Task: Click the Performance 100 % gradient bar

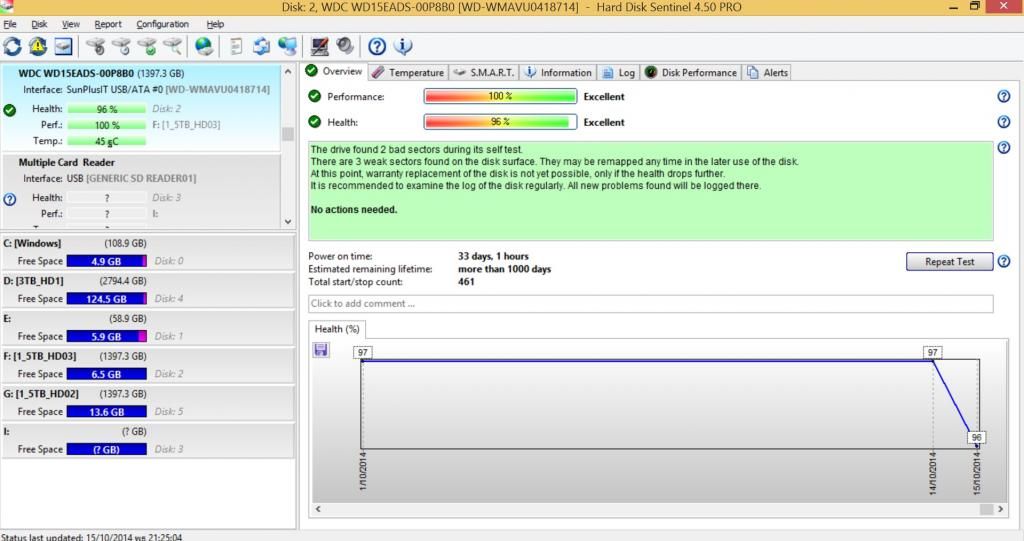Action: [x=500, y=97]
